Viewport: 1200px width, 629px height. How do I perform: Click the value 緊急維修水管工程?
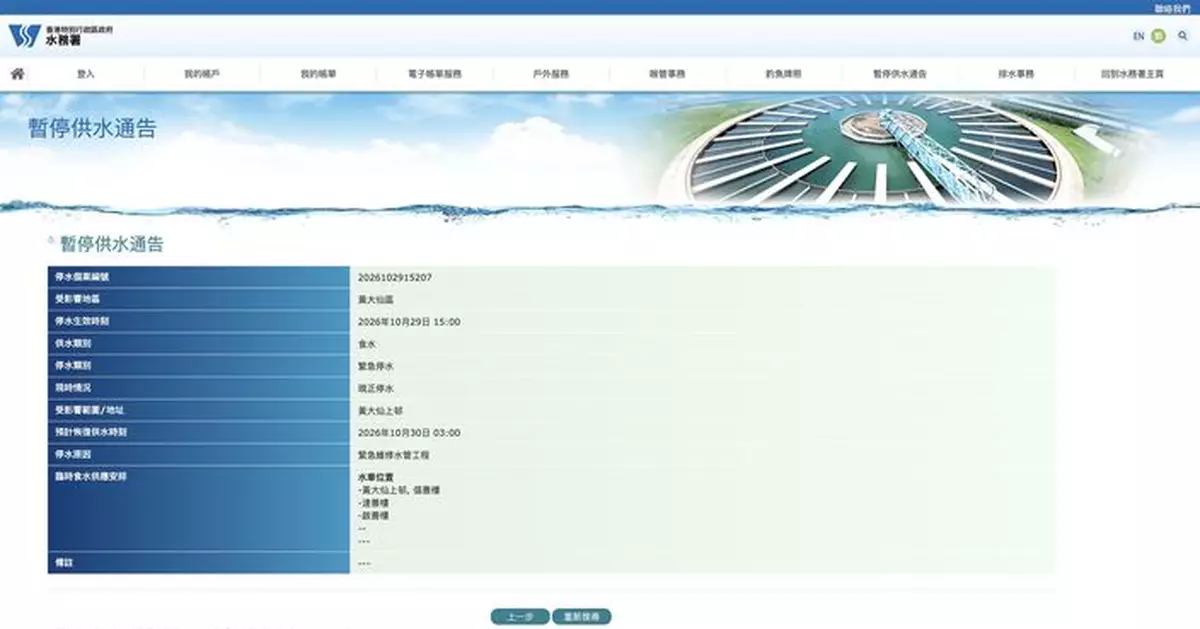point(394,455)
